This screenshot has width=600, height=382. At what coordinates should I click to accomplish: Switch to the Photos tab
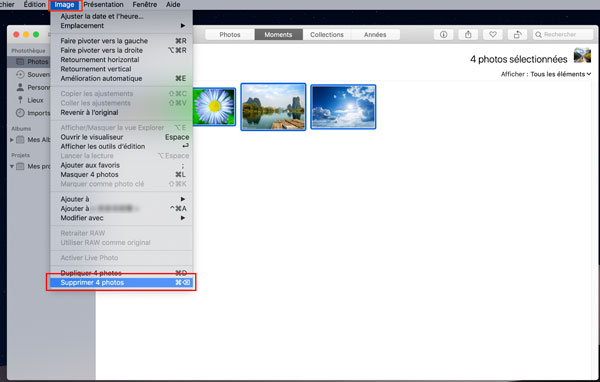[230, 34]
